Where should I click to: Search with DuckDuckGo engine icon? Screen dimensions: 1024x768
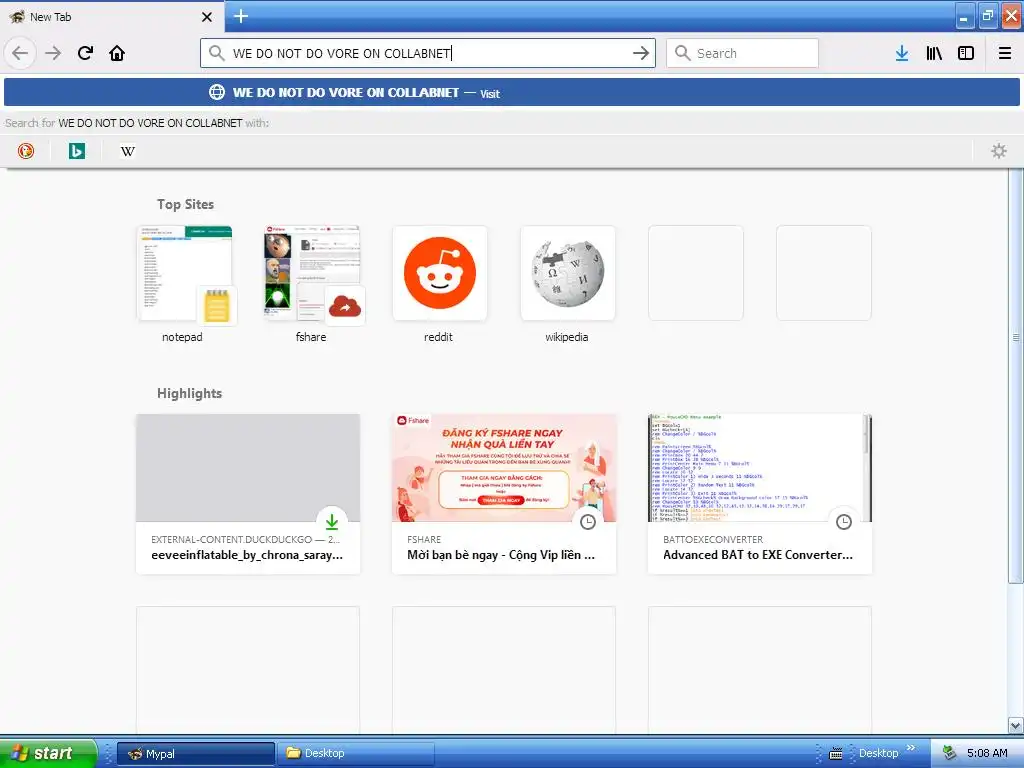click(26, 151)
